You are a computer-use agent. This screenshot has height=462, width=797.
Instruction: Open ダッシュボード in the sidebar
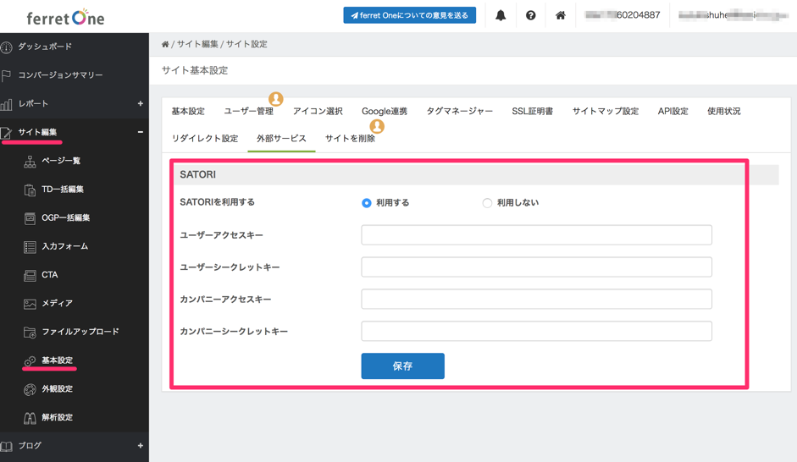45,47
